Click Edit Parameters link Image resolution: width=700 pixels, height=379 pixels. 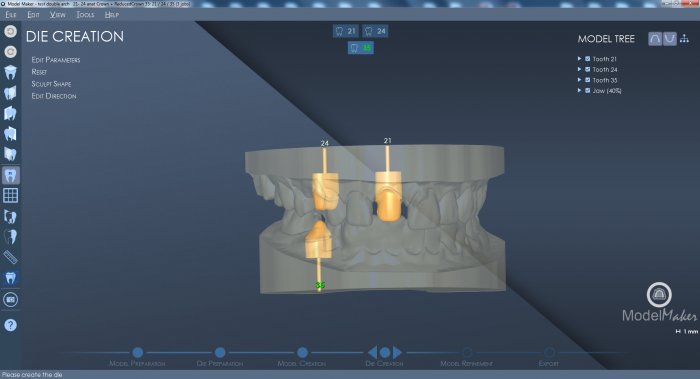coord(56,60)
